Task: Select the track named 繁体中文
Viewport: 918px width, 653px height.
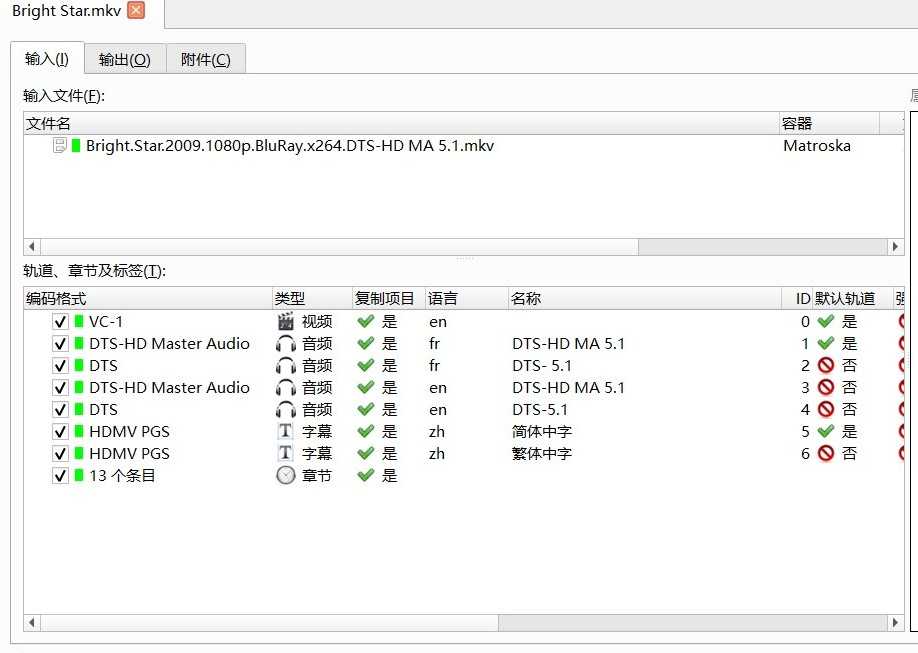Action: [x=542, y=453]
